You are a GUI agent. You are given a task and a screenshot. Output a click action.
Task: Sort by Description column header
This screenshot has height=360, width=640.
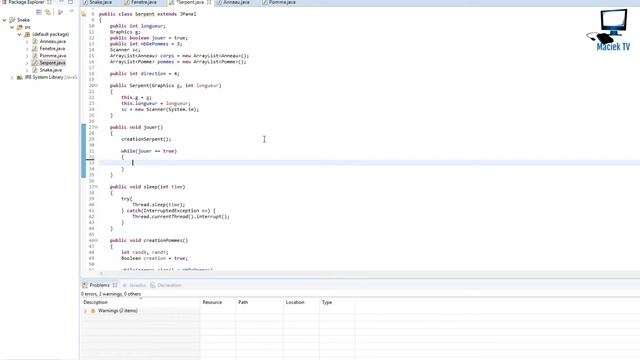click(140, 302)
